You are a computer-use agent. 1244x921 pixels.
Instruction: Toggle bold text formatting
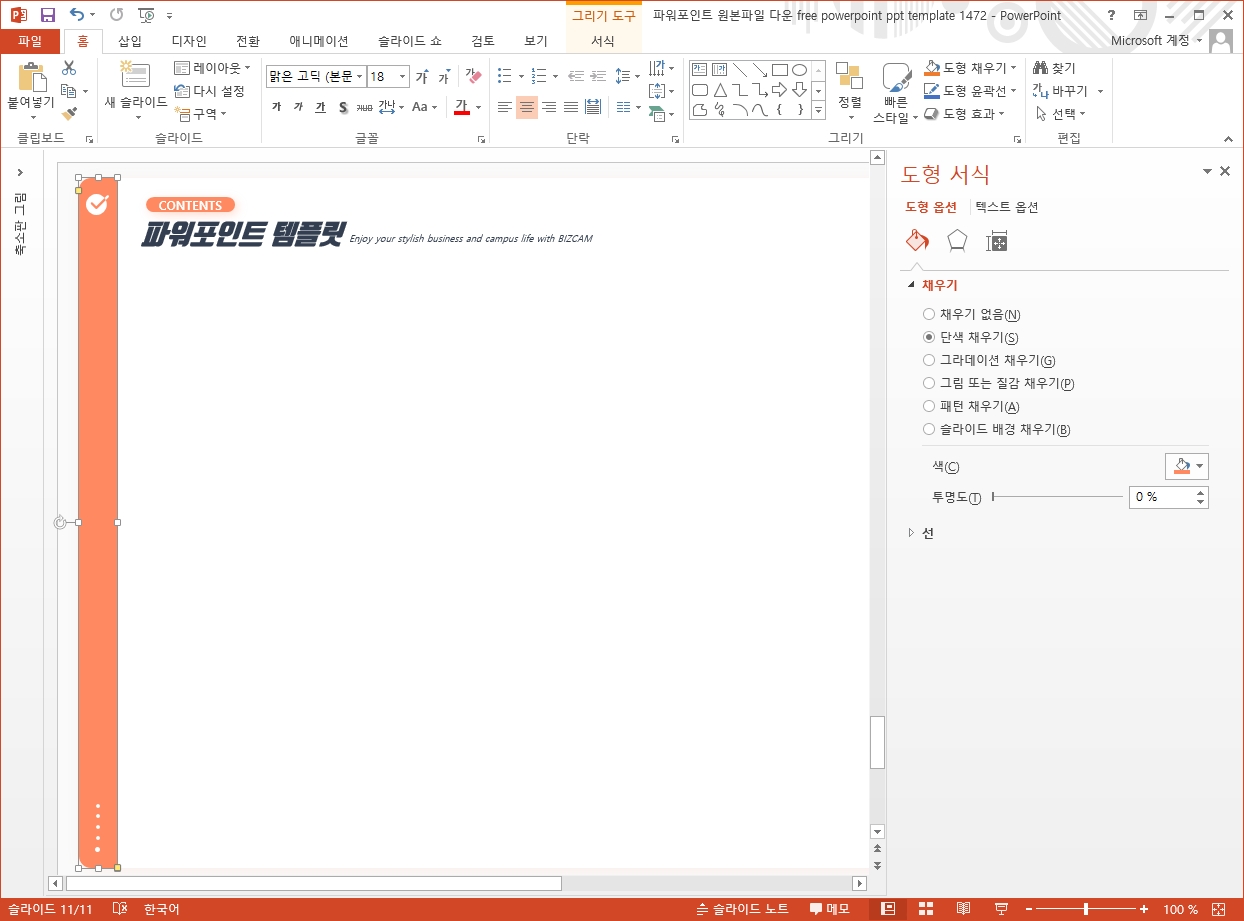[x=277, y=107]
